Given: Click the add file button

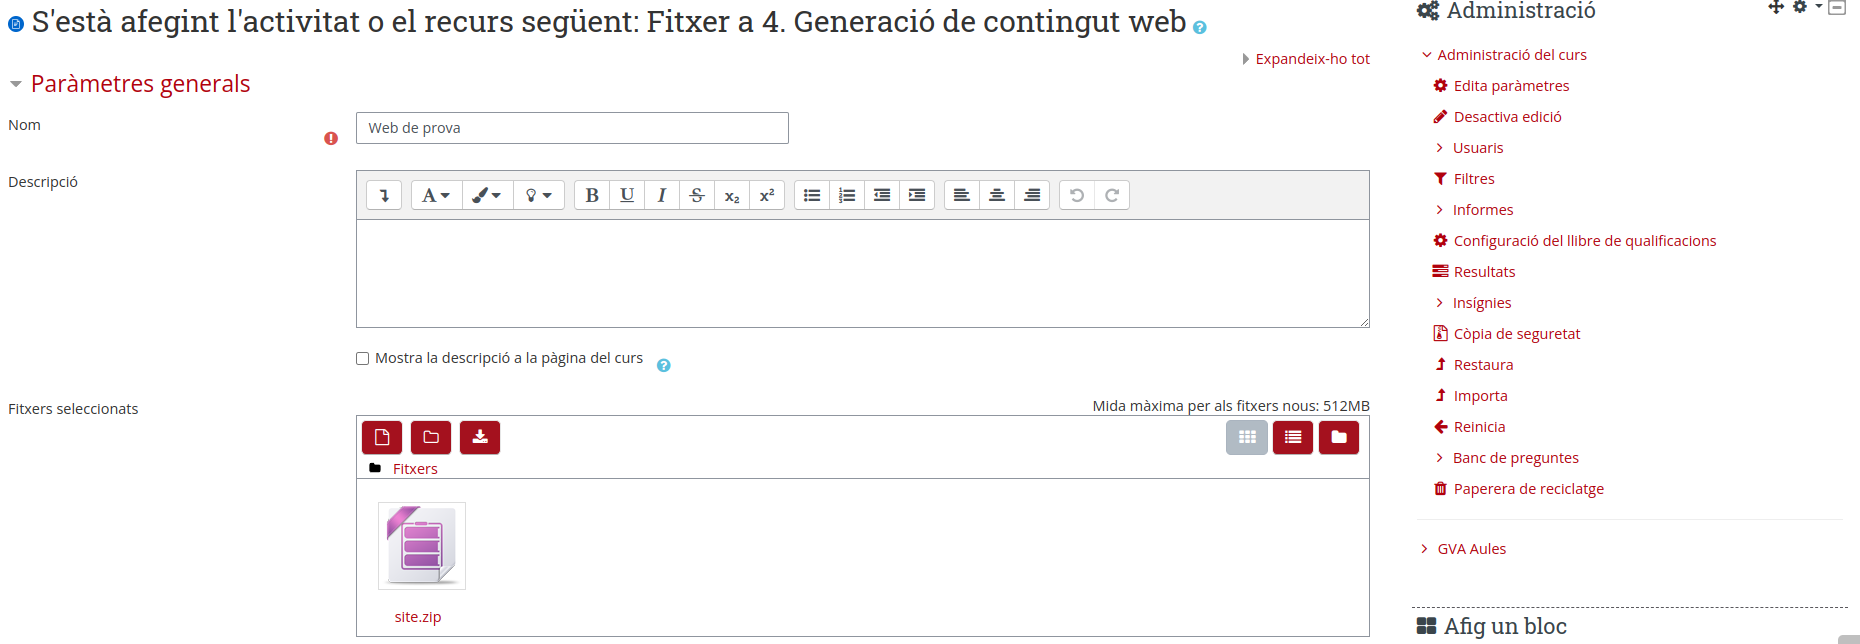Looking at the screenshot, I should [382, 437].
